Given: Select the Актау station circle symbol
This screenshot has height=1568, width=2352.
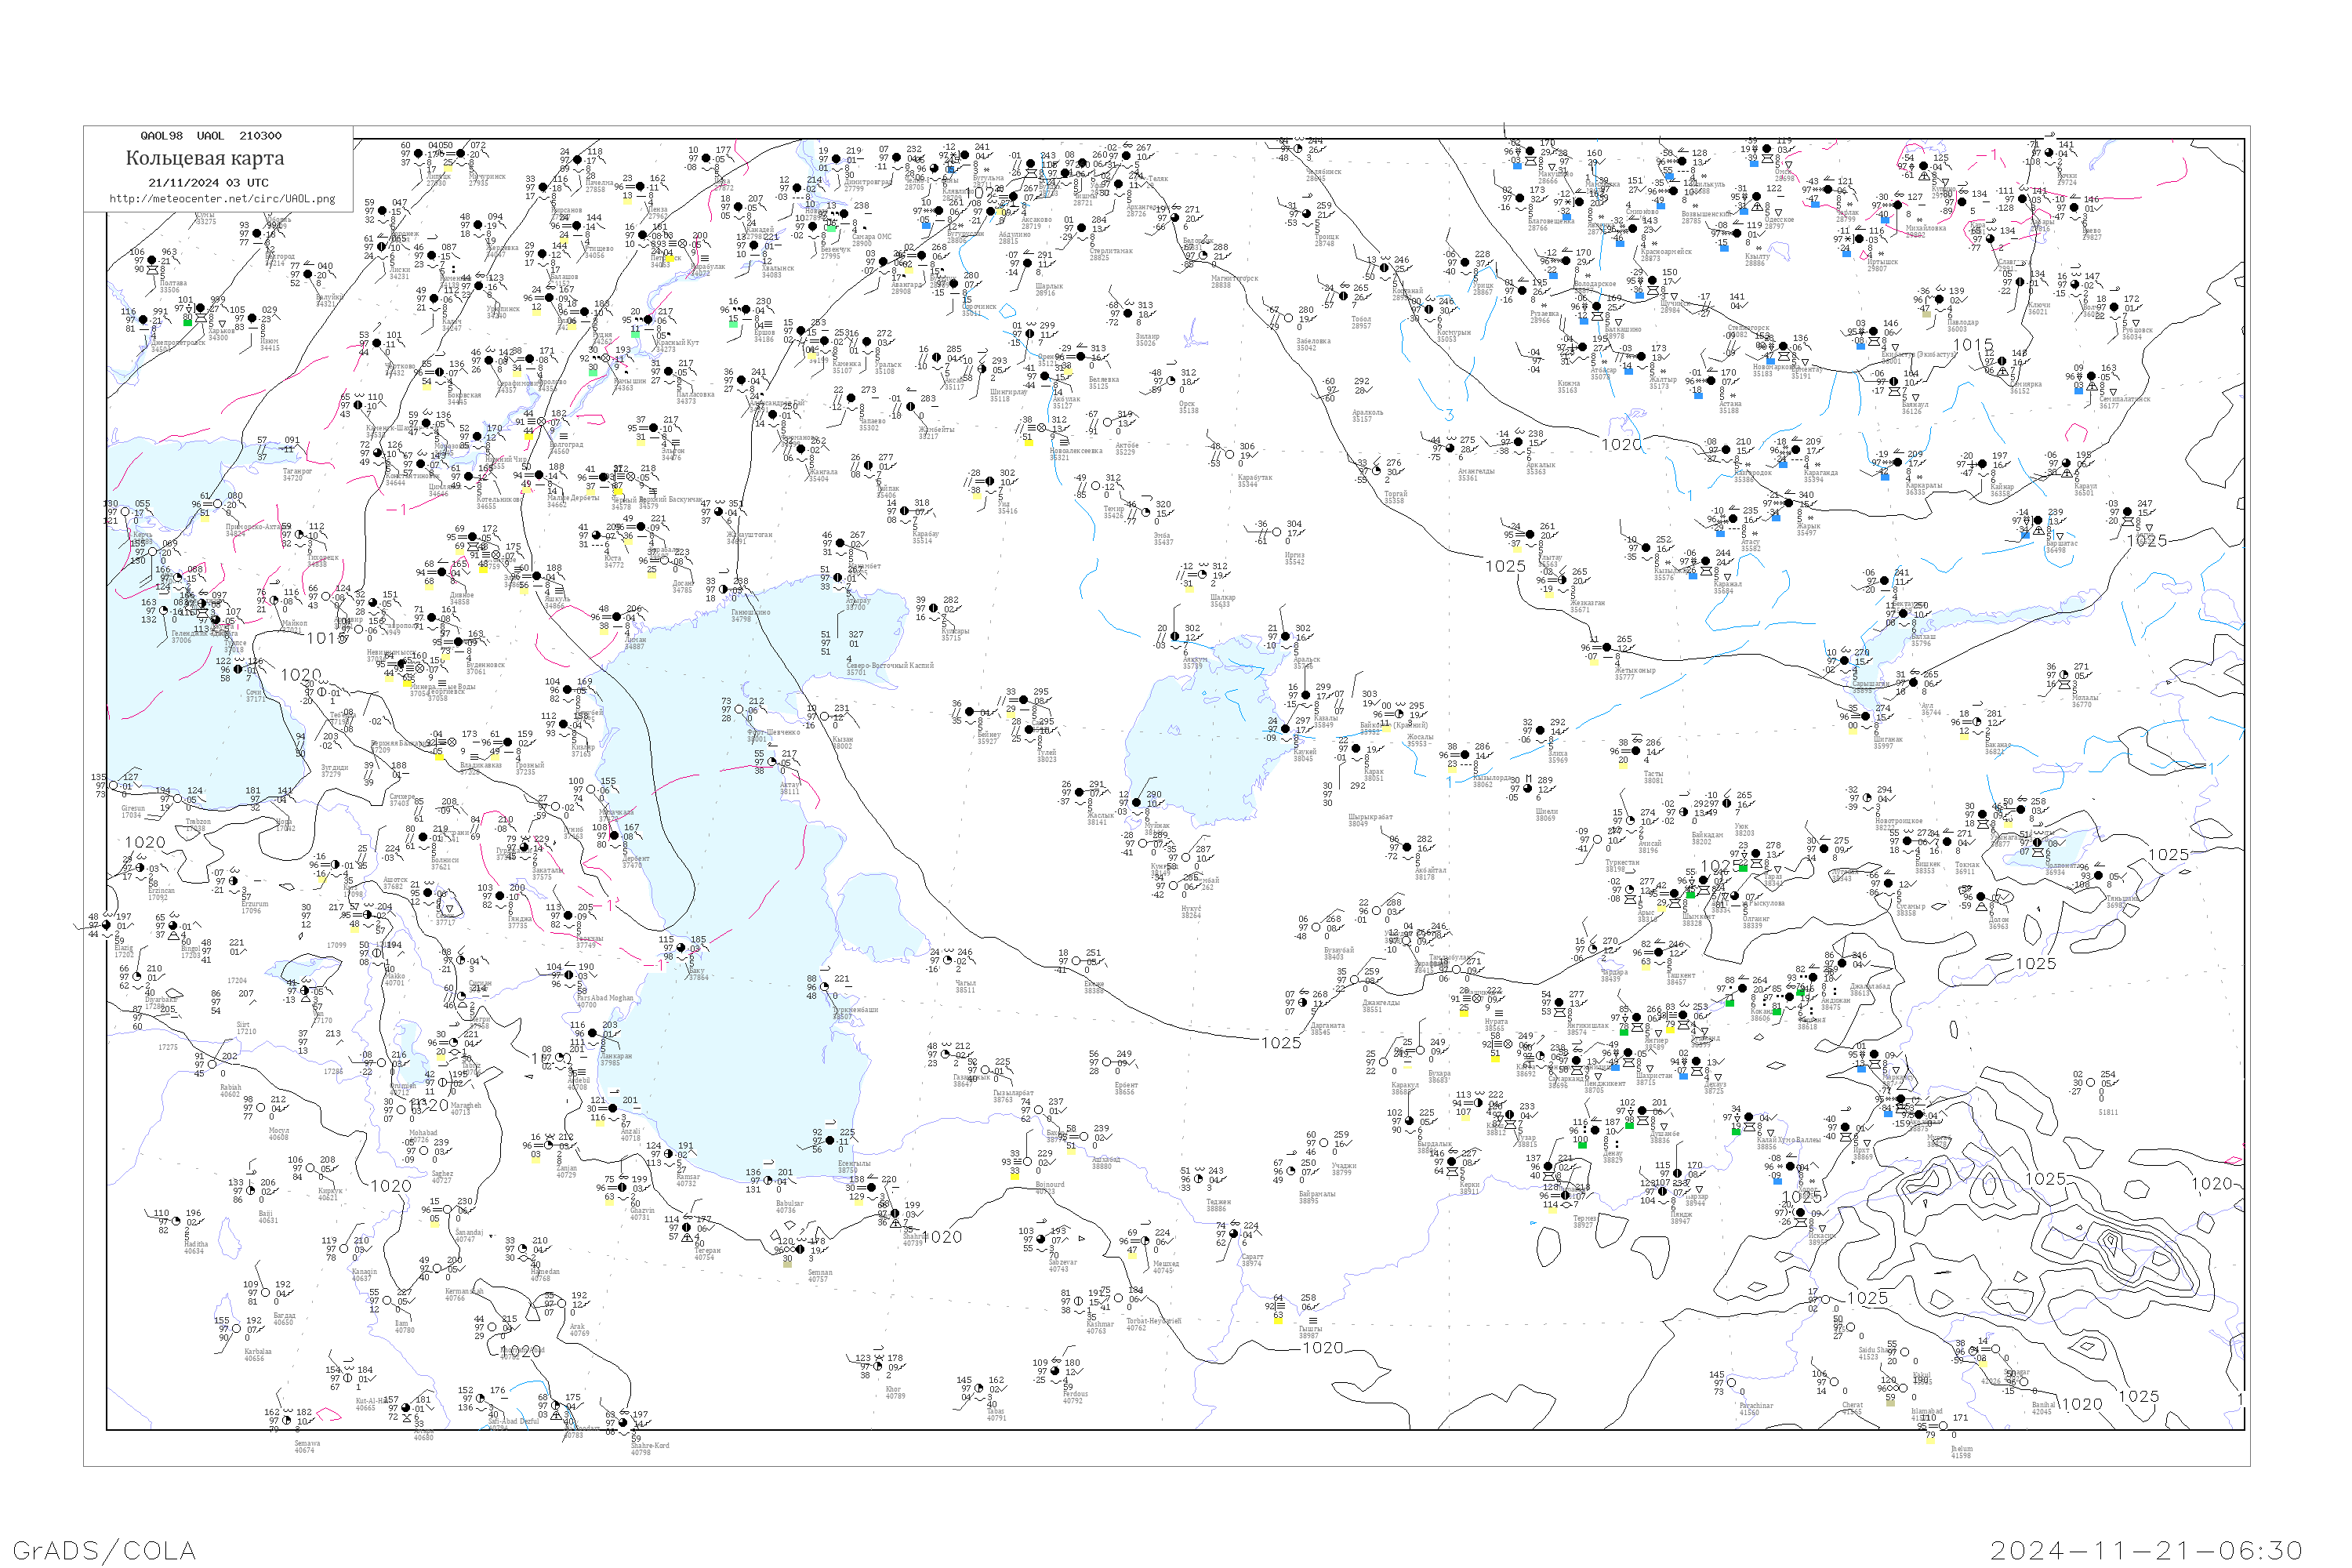Looking at the screenshot, I should click(x=771, y=762).
